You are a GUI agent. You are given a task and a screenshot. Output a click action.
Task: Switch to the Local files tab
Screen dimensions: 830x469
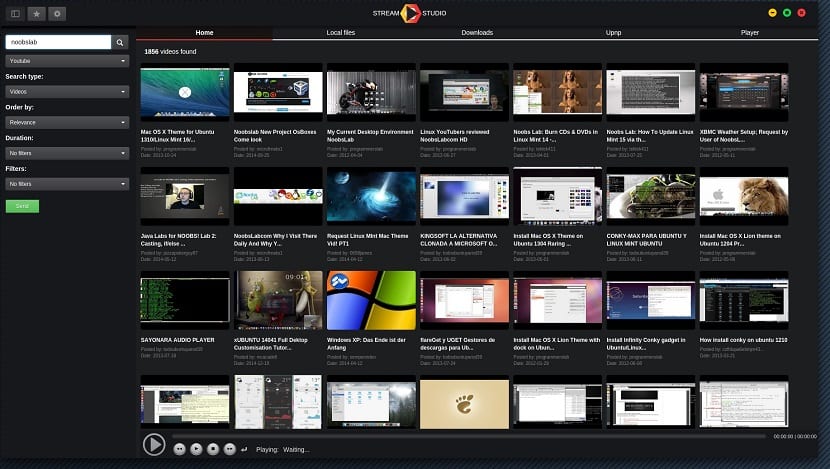click(x=341, y=33)
